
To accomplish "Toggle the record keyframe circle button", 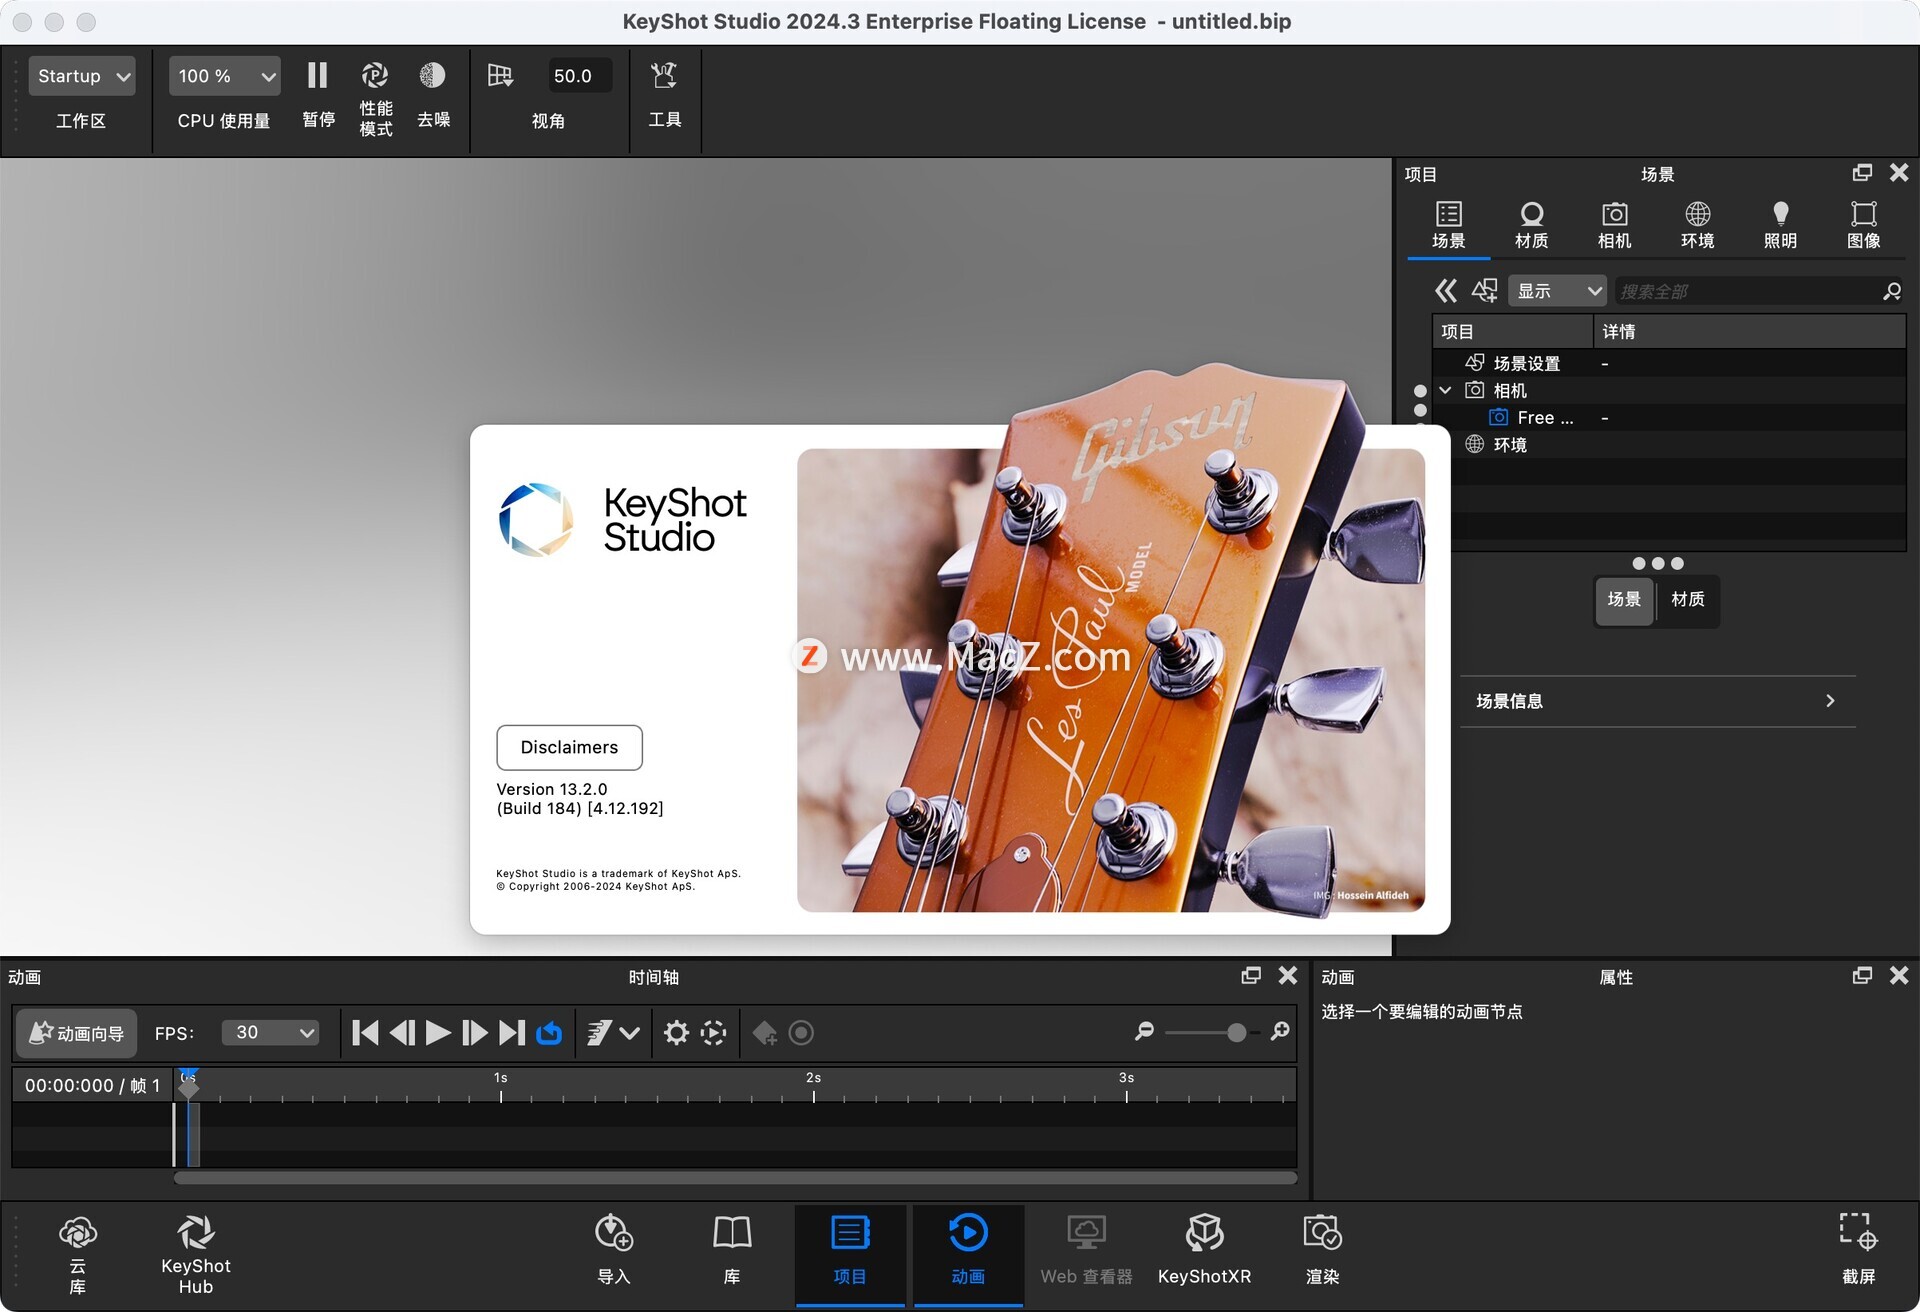I will tap(801, 1033).
